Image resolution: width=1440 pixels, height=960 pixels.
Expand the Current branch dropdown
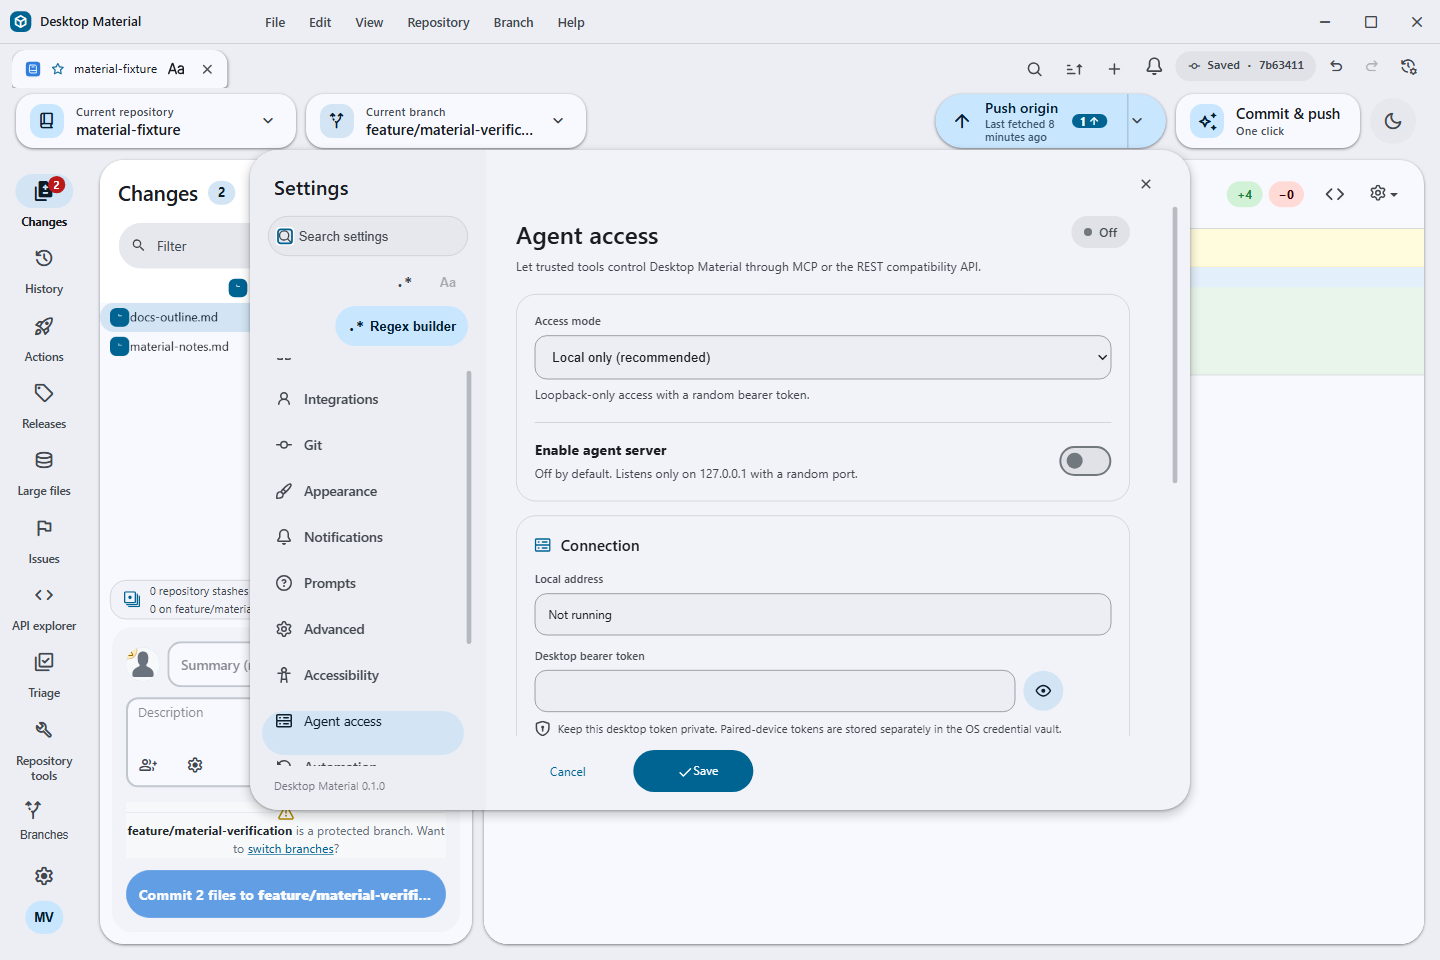pyautogui.click(x=446, y=121)
